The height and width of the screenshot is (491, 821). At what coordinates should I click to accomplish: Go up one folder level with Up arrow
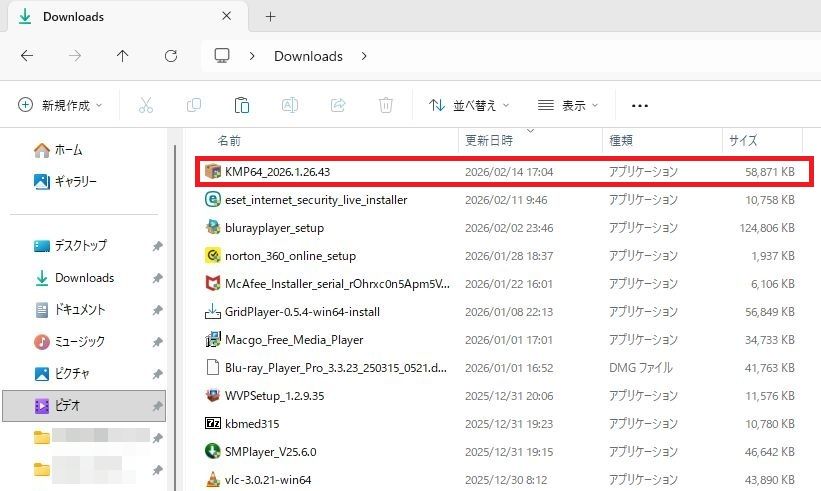(x=123, y=56)
